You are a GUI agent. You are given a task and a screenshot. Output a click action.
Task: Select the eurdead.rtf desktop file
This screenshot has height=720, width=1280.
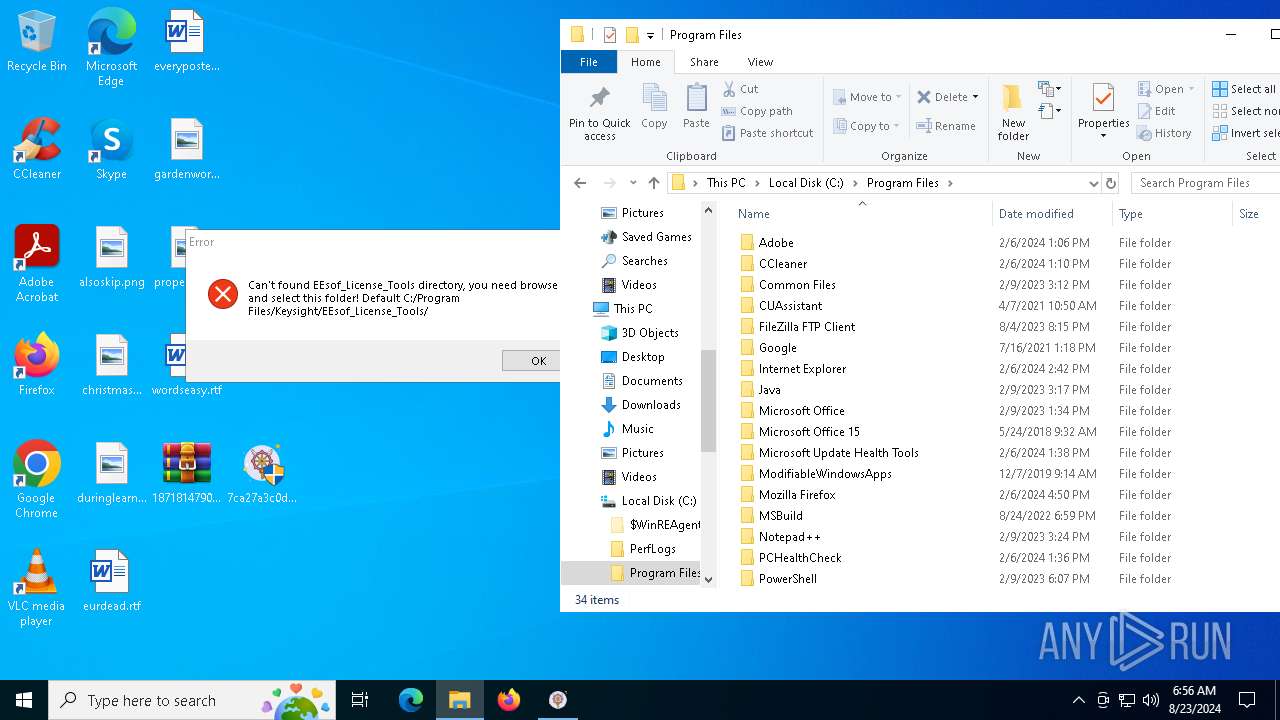click(111, 581)
